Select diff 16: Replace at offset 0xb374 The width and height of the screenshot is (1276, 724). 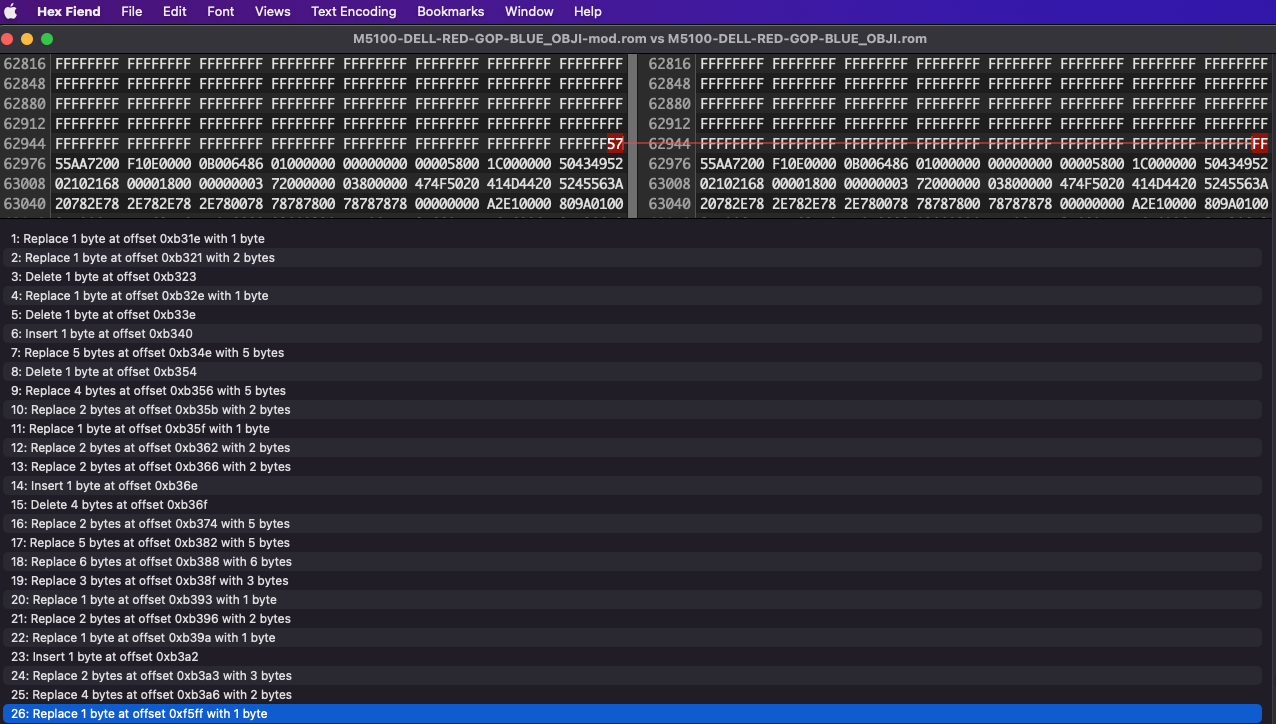[x=632, y=524]
